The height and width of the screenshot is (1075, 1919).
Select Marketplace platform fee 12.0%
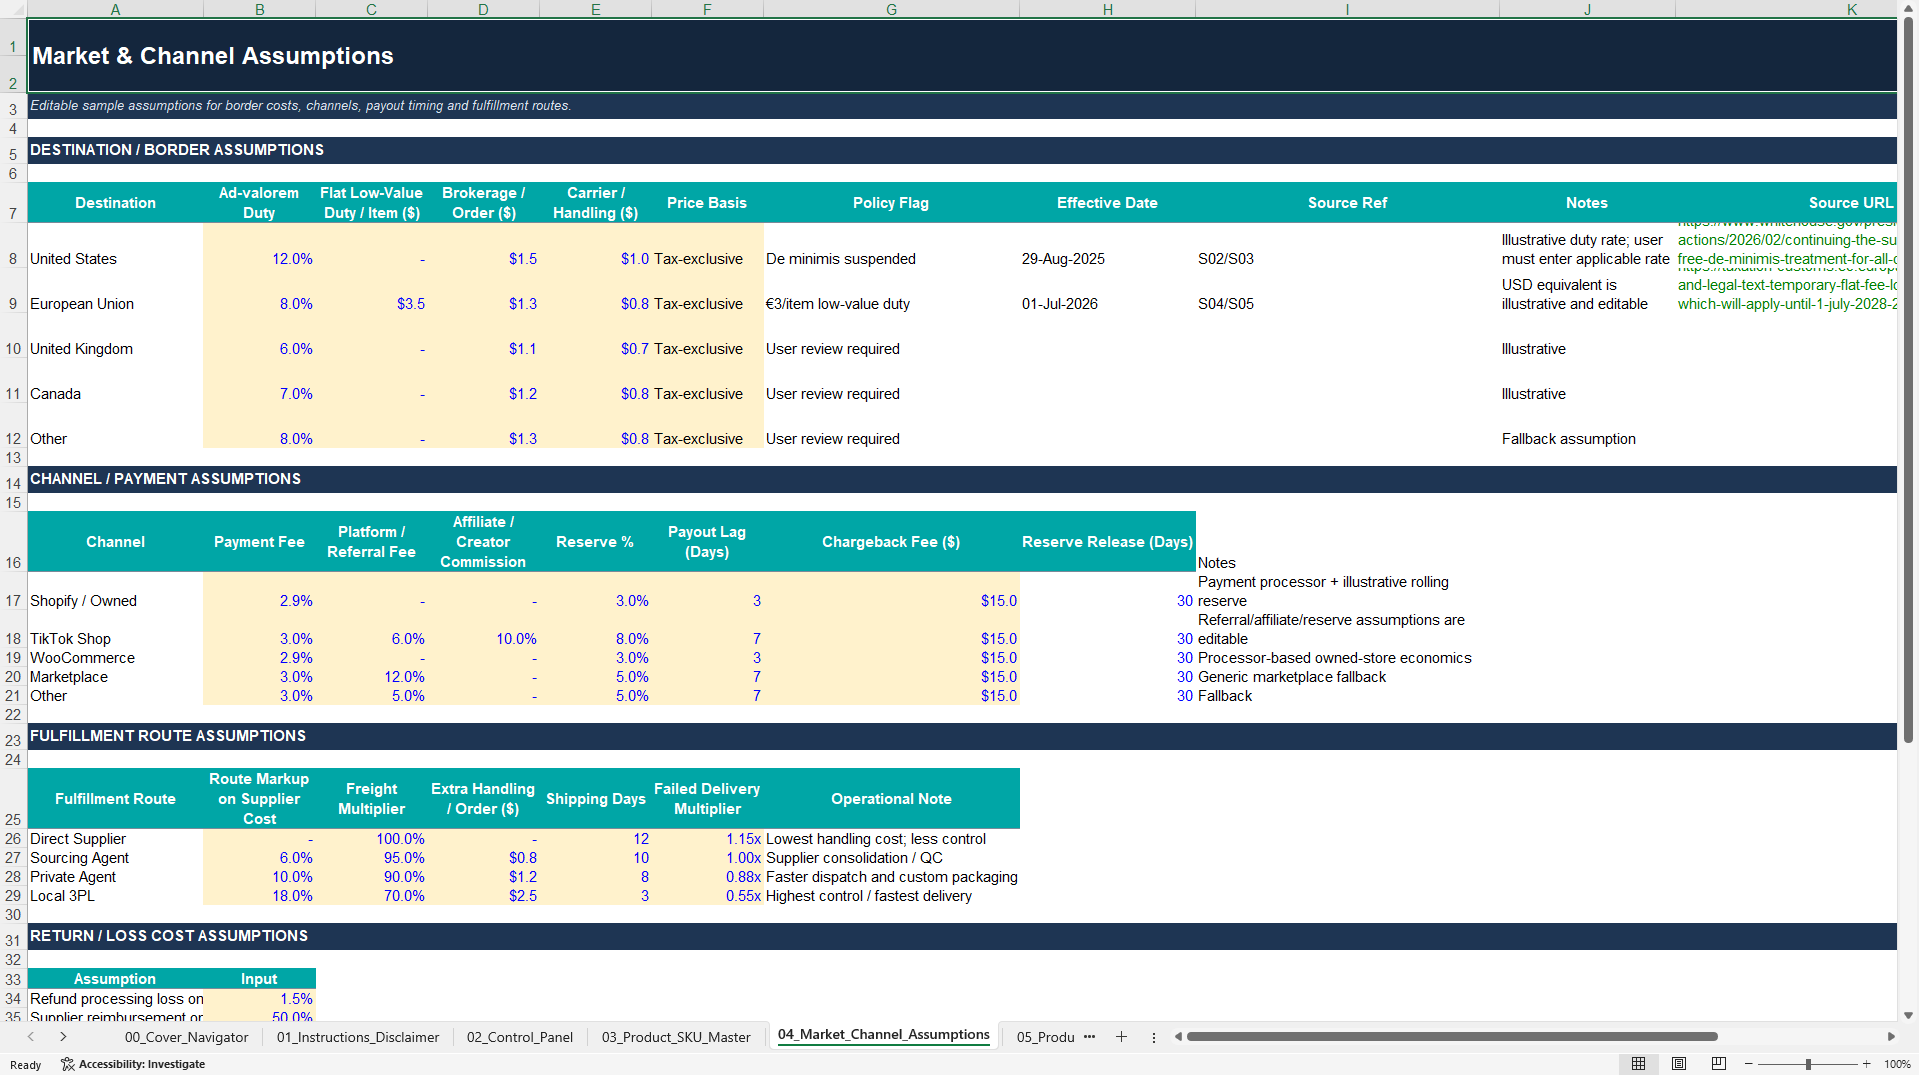pos(371,677)
